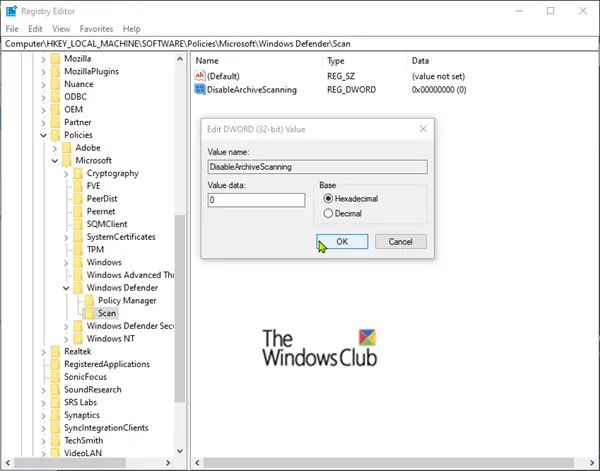Viewport: 600px width, 471px height.
Task: Collapse the Policies tree node
Action: coord(43,135)
